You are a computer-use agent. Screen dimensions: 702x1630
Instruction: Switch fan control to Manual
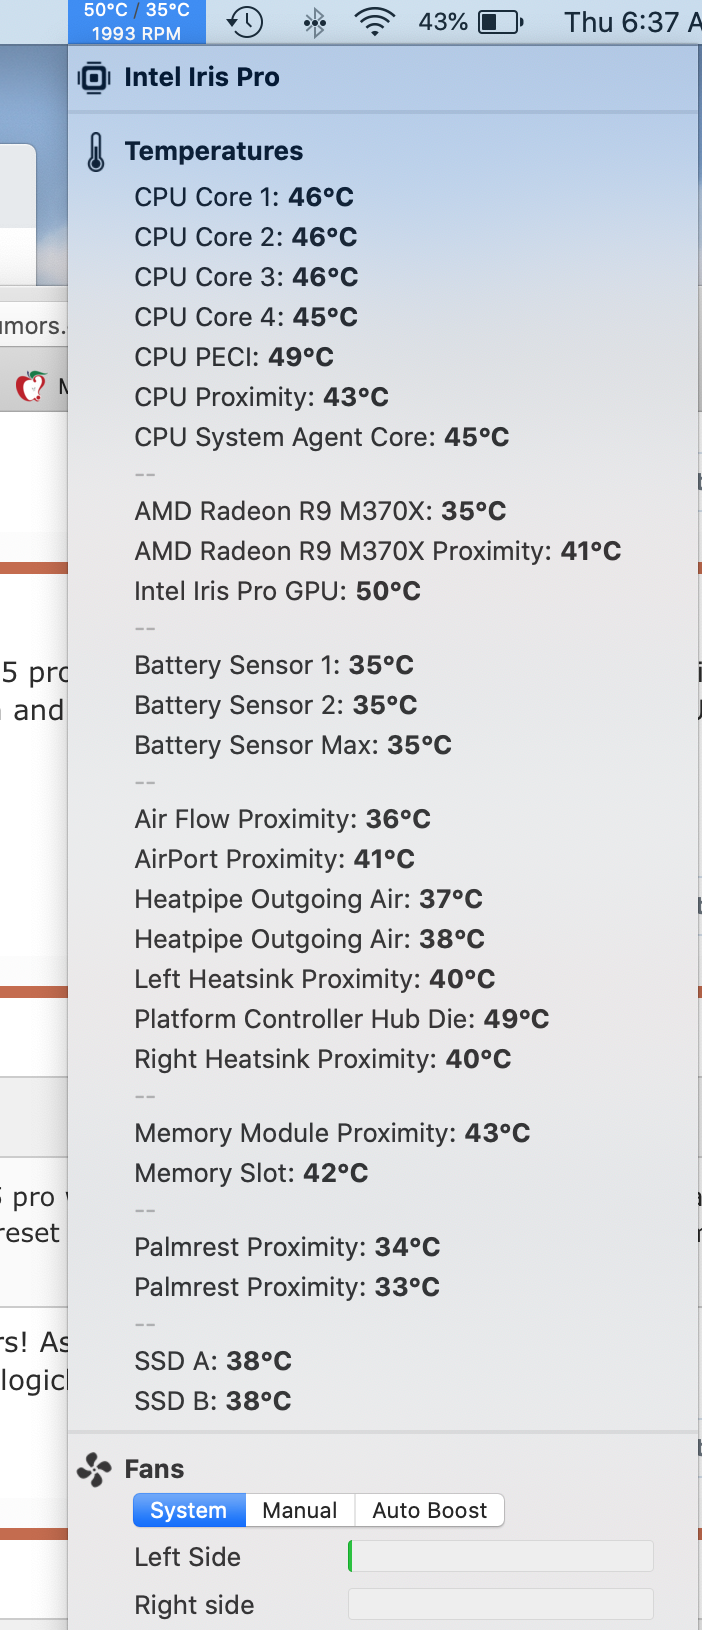coord(300,1510)
